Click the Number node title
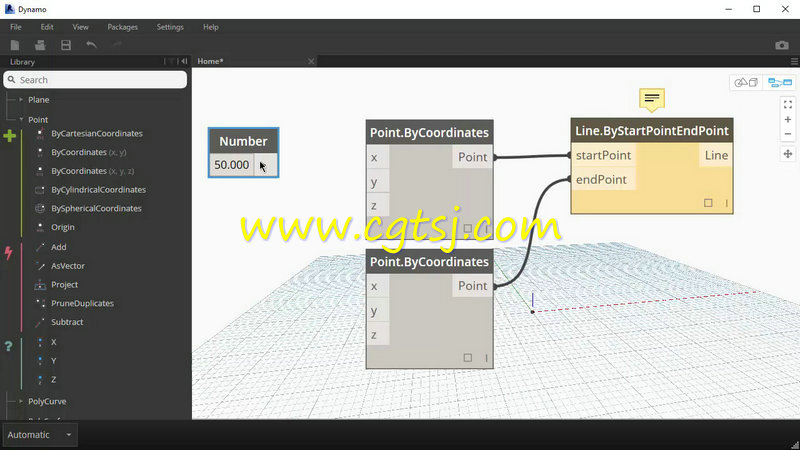Screen dimensions: 800x450 [x=243, y=141]
